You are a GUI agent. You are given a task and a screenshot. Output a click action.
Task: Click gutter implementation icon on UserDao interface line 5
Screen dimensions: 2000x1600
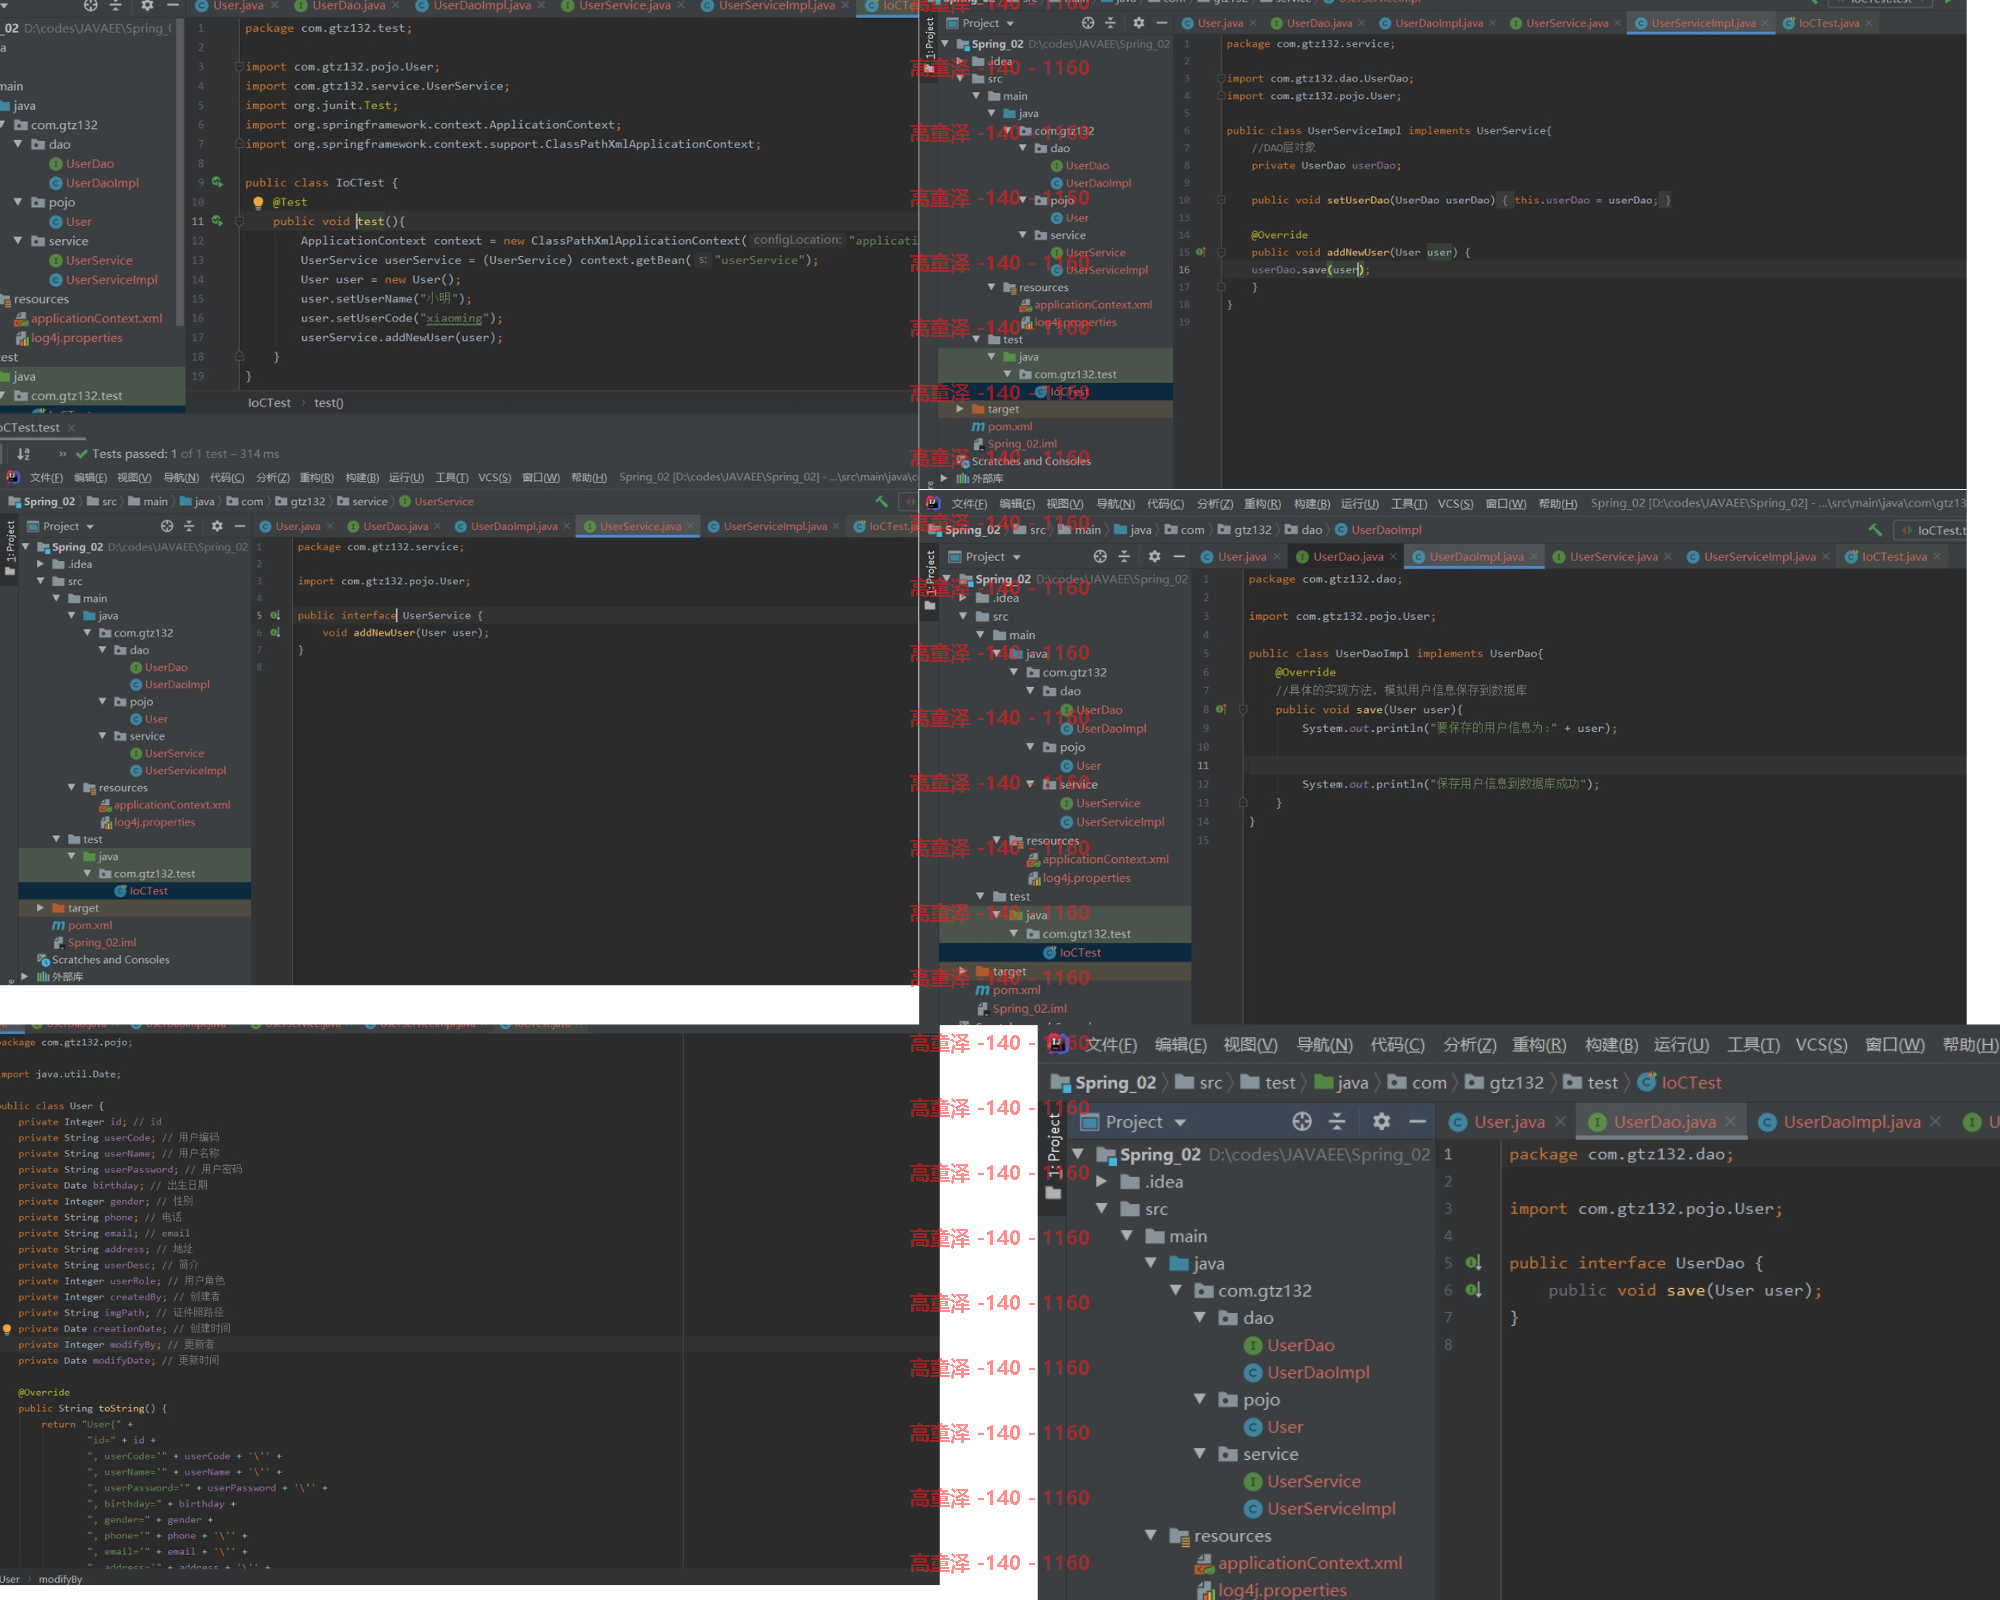(1473, 1263)
